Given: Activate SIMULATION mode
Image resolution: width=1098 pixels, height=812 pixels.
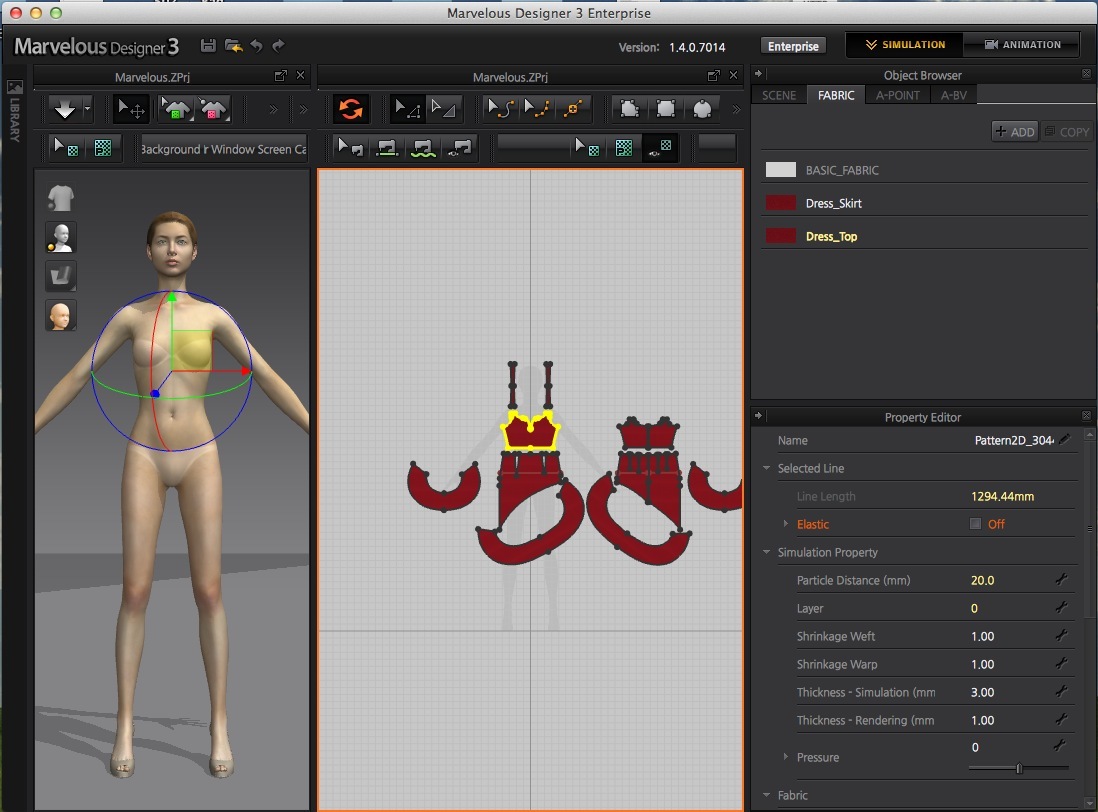Looking at the screenshot, I should point(905,45).
